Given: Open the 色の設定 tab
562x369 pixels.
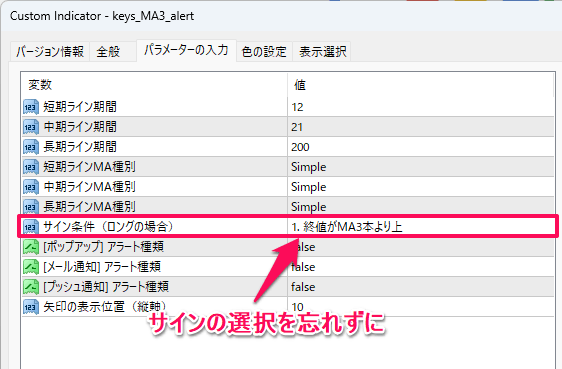Looking at the screenshot, I should coord(264,52).
